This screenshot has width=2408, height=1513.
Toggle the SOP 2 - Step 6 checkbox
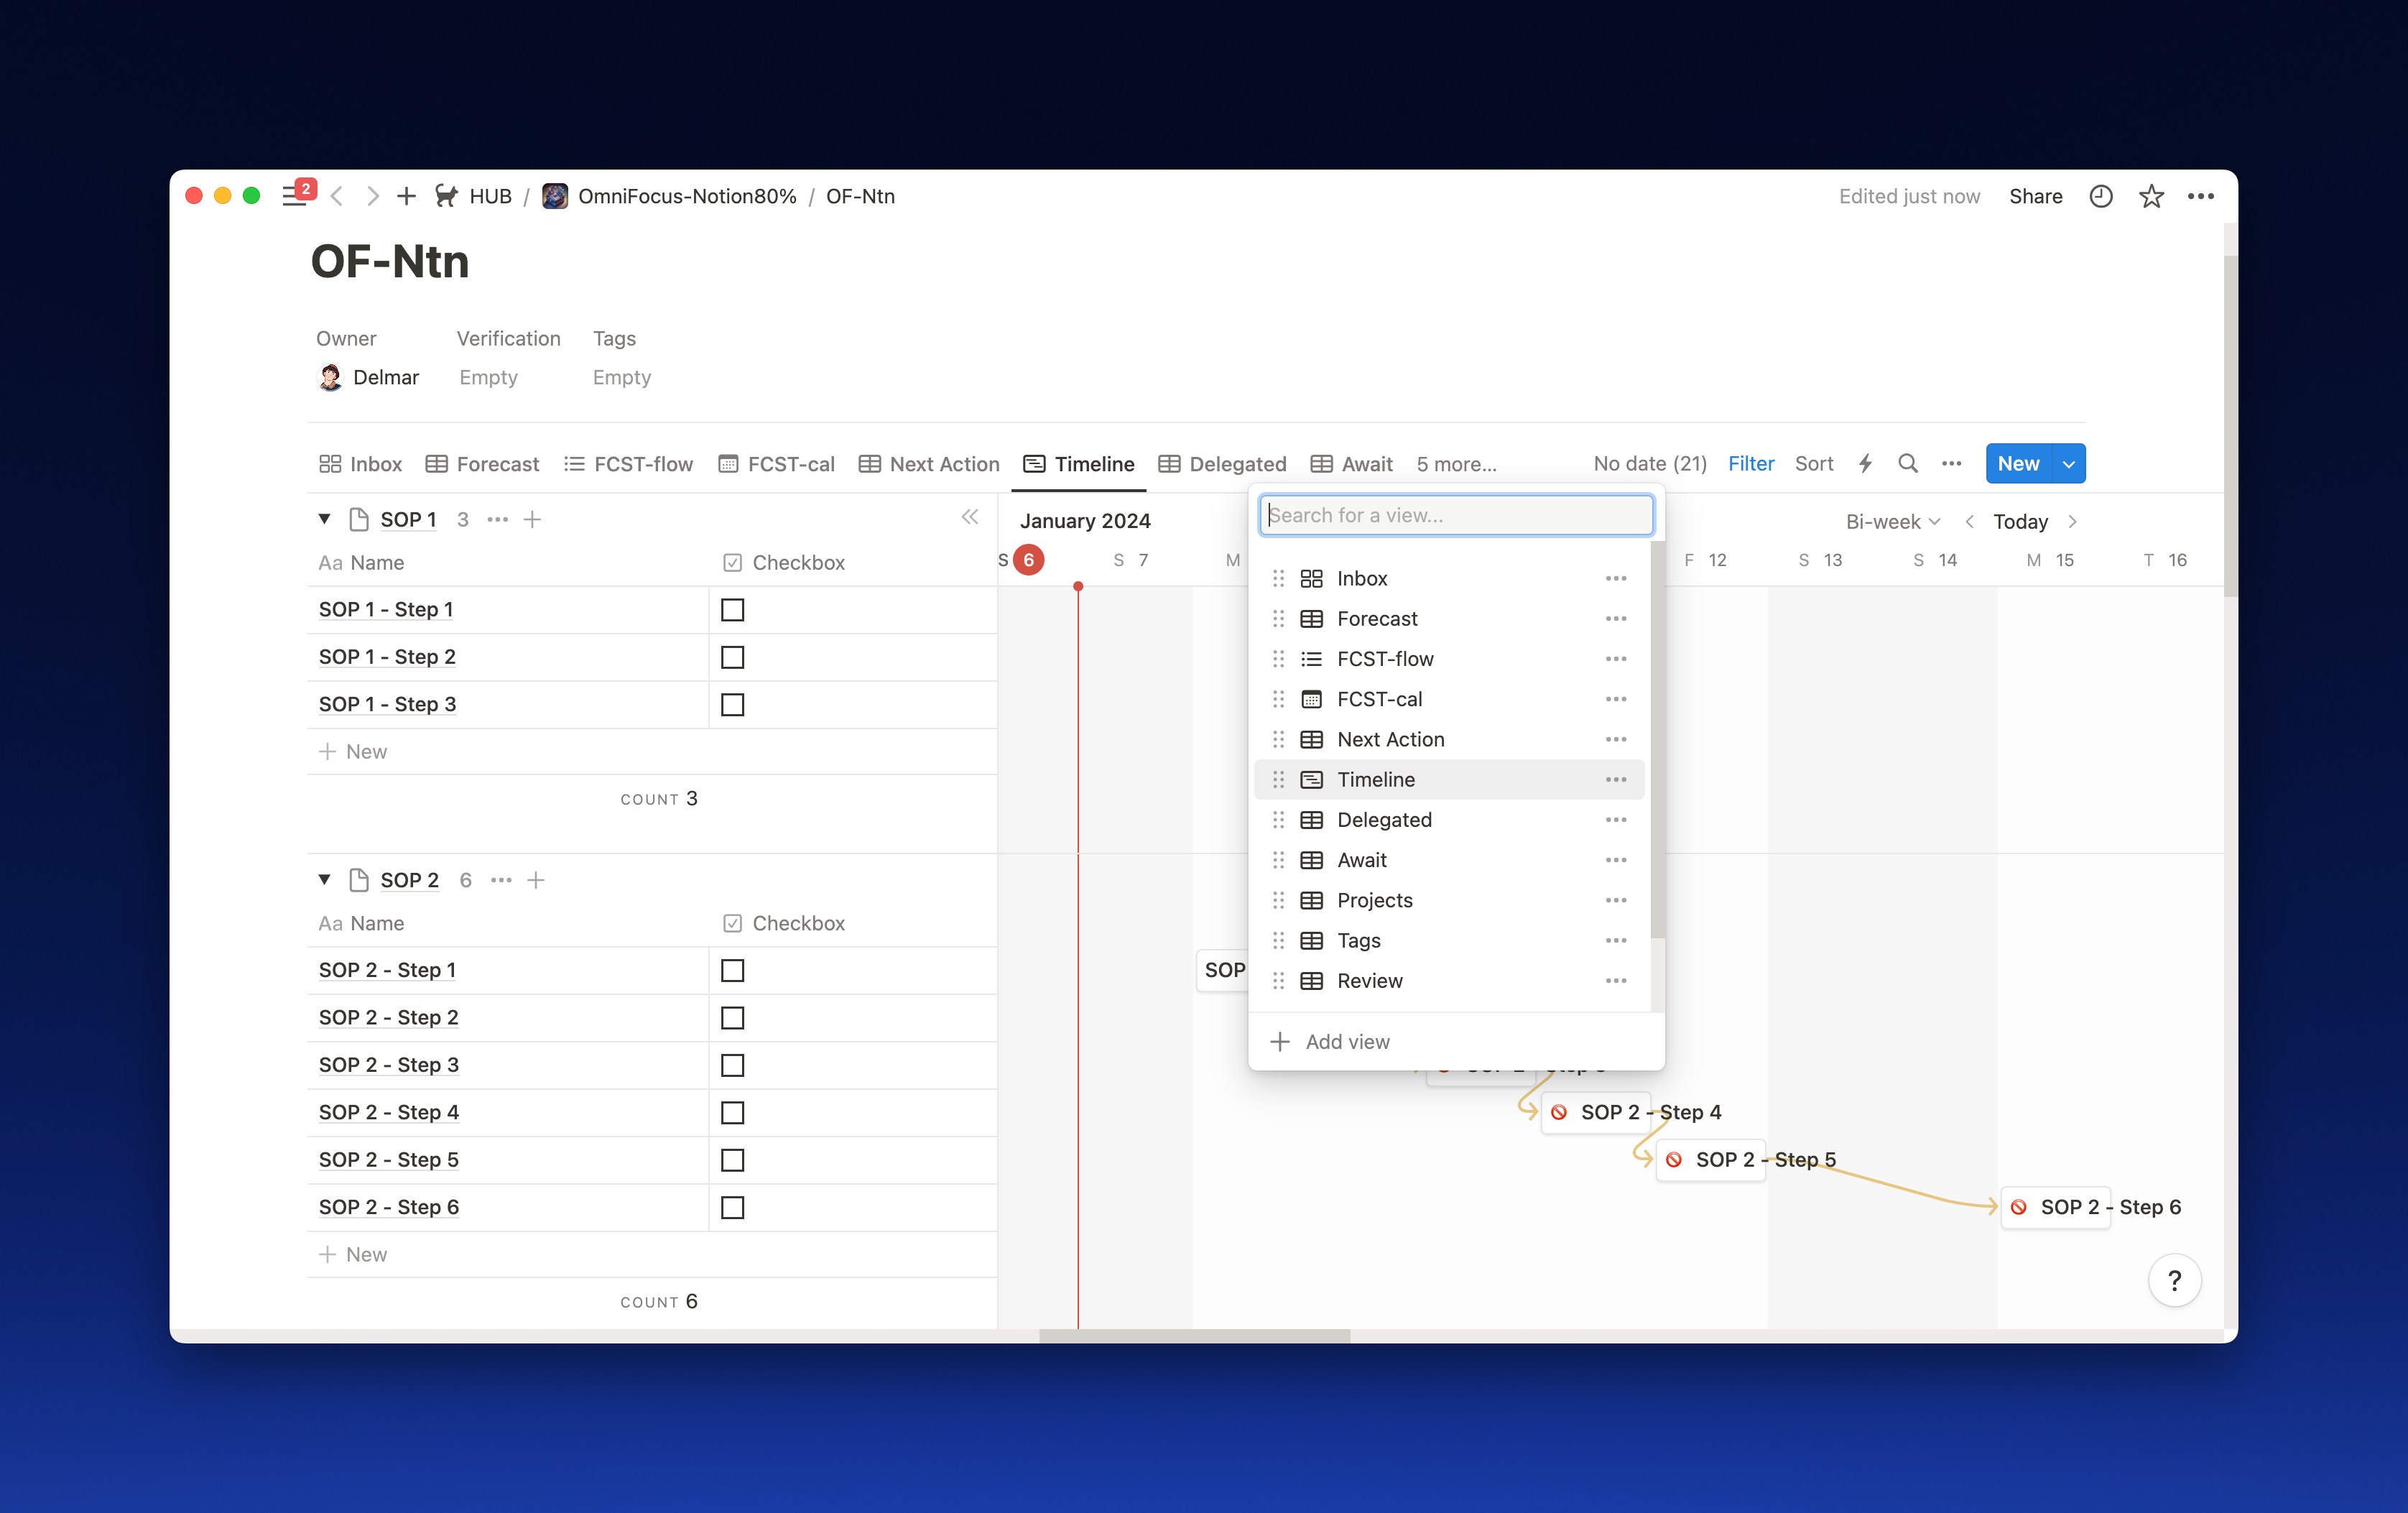click(732, 1208)
